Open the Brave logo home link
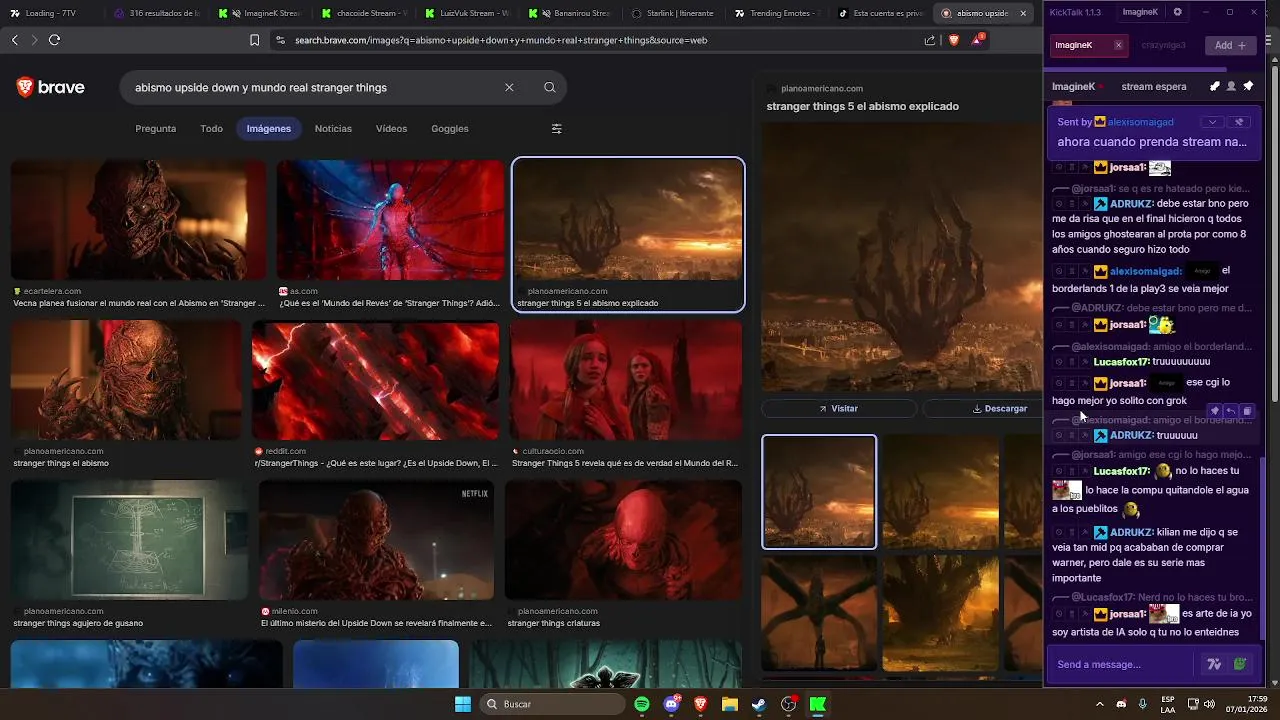Image resolution: width=1280 pixels, height=720 pixels. coord(51,88)
